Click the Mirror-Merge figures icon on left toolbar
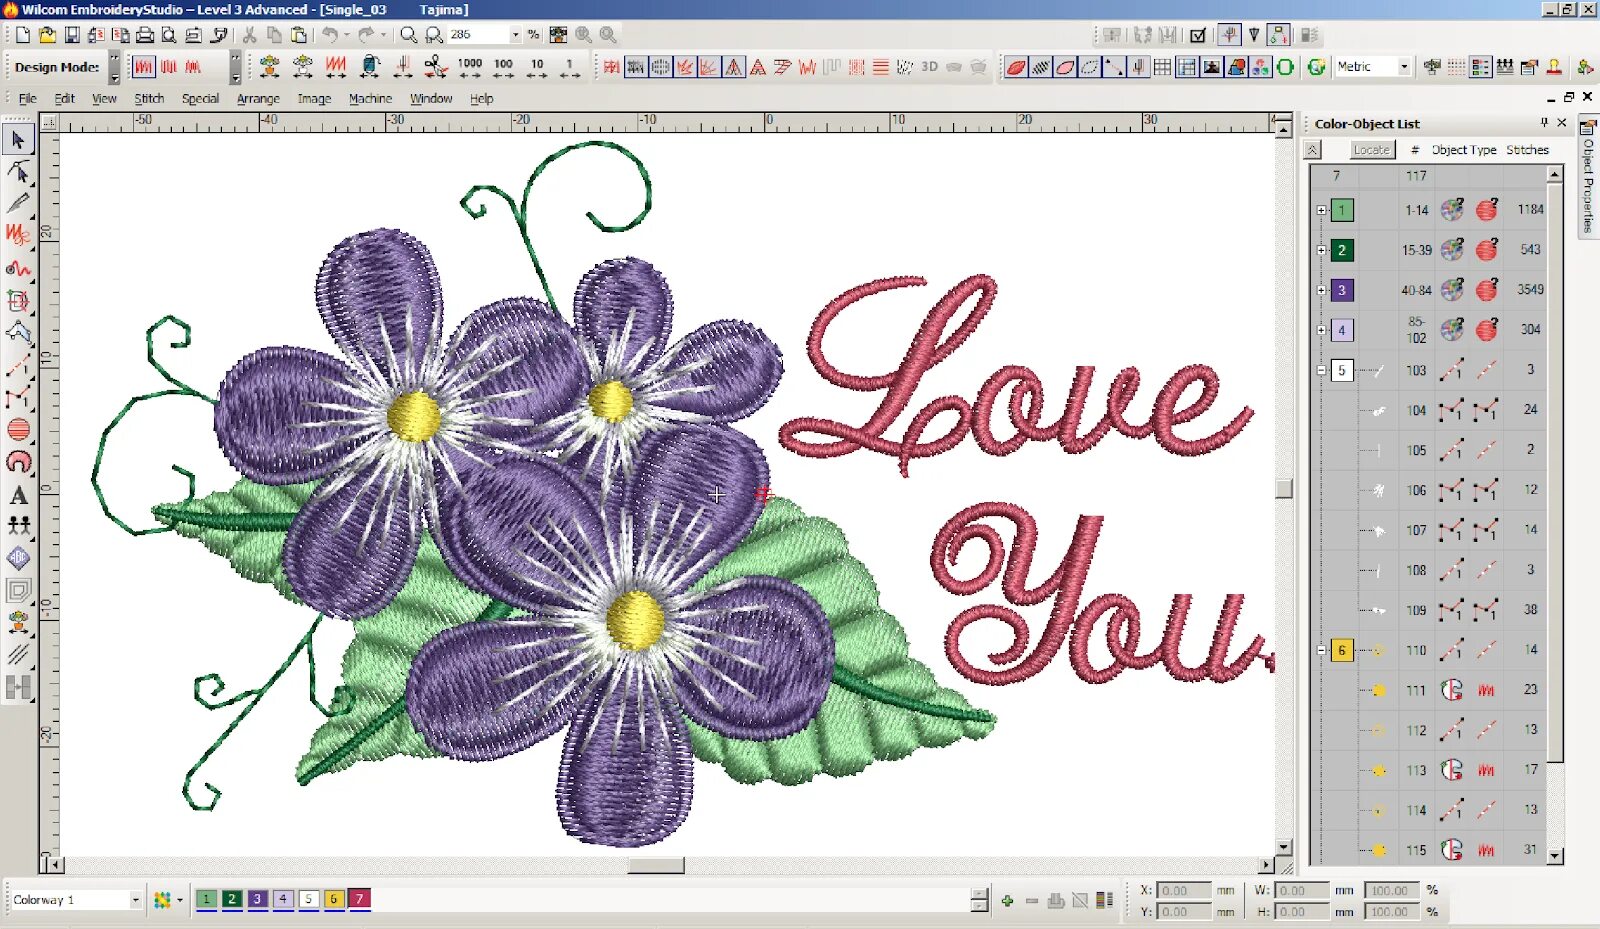This screenshot has width=1600, height=929. (18, 525)
